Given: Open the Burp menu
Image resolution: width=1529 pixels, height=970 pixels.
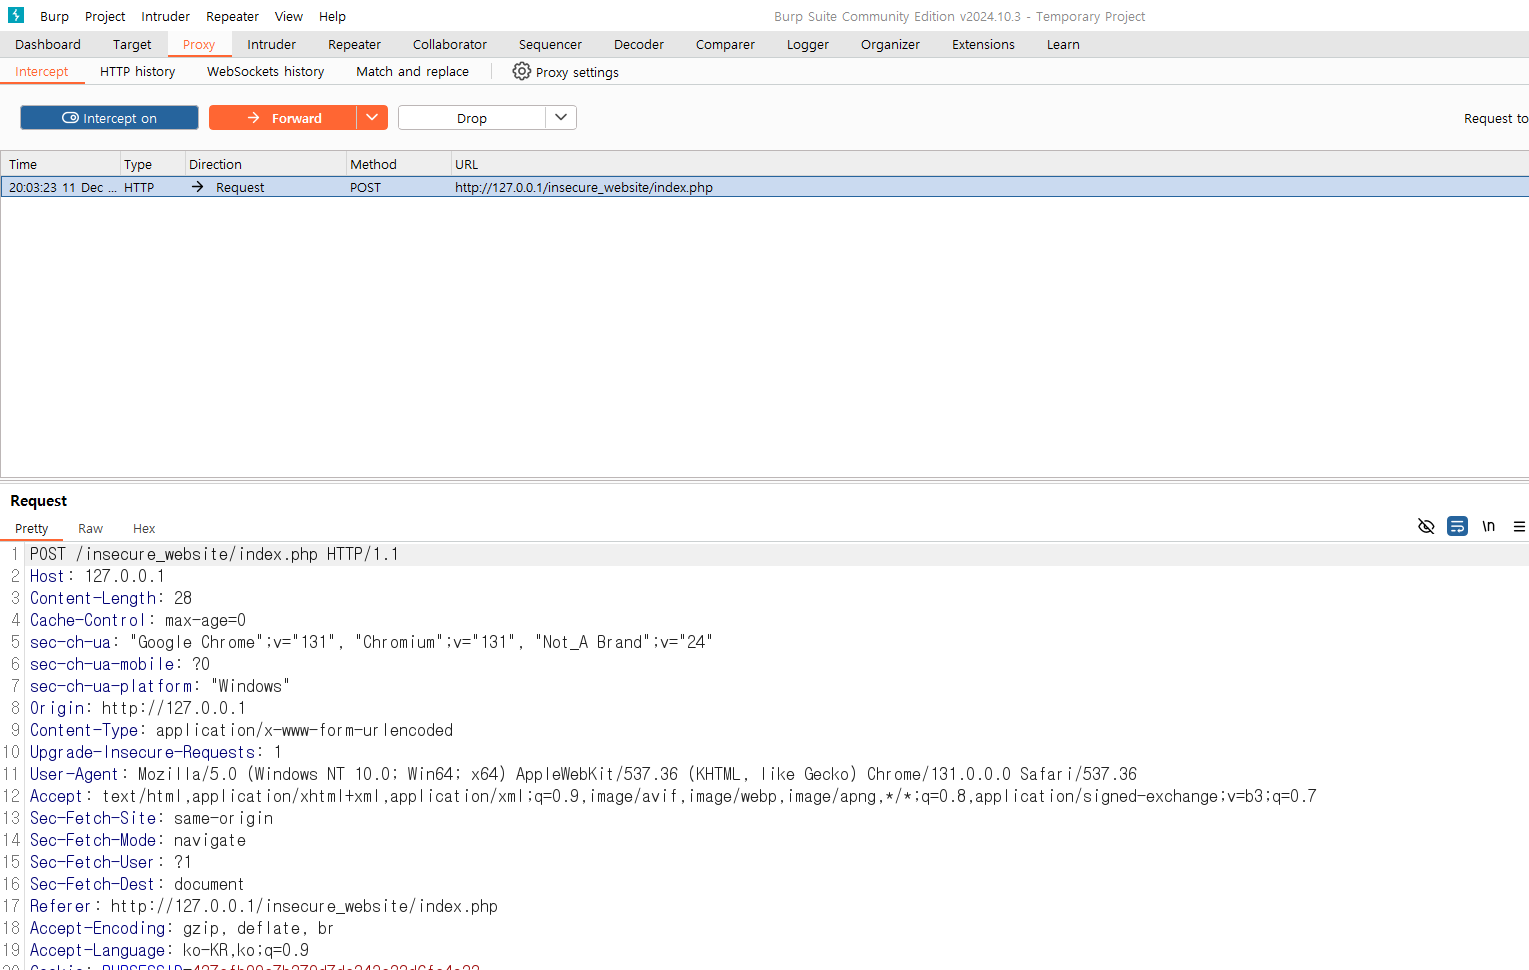Looking at the screenshot, I should tap(54, 16).
